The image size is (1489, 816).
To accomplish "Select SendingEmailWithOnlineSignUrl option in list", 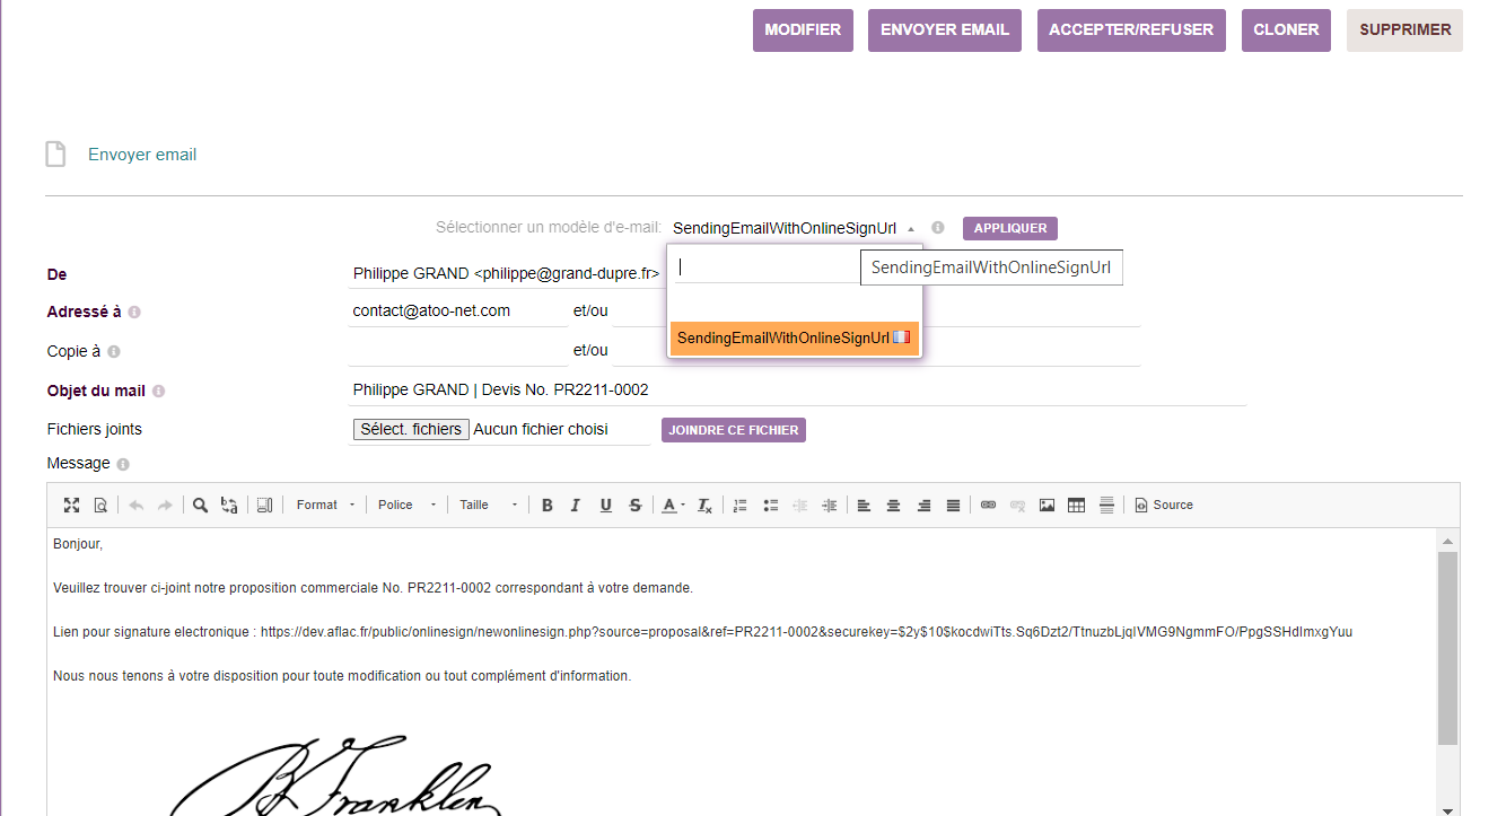I will 794,338.
